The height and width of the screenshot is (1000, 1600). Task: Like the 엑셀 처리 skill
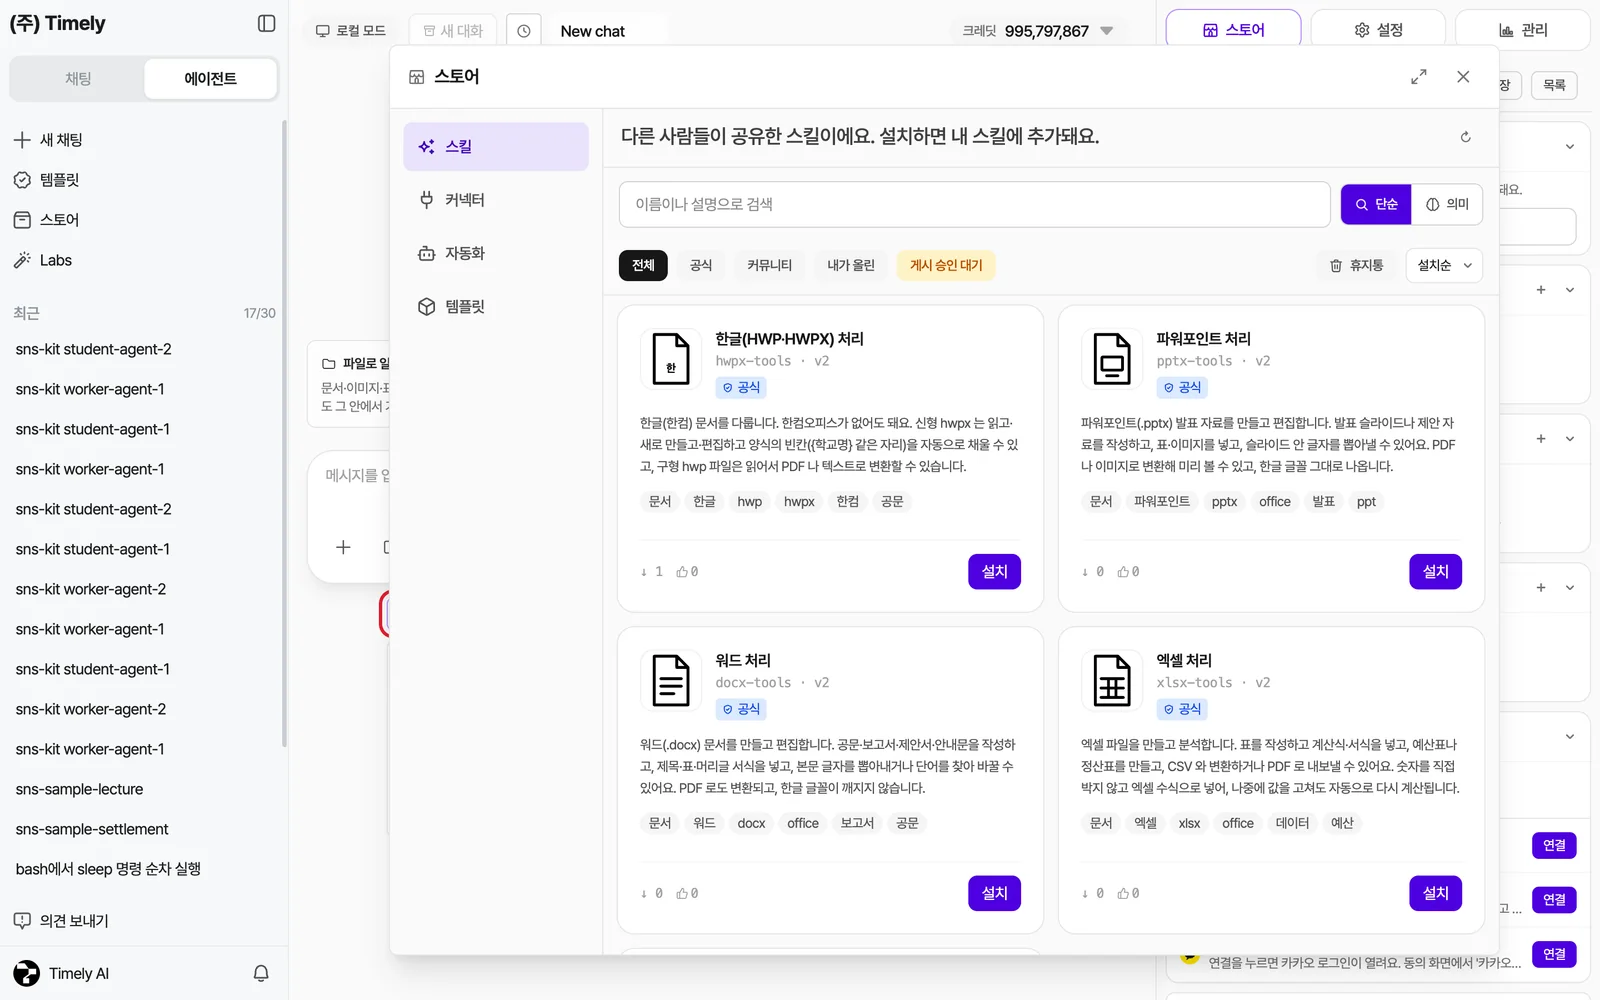tap(1128, 894)
